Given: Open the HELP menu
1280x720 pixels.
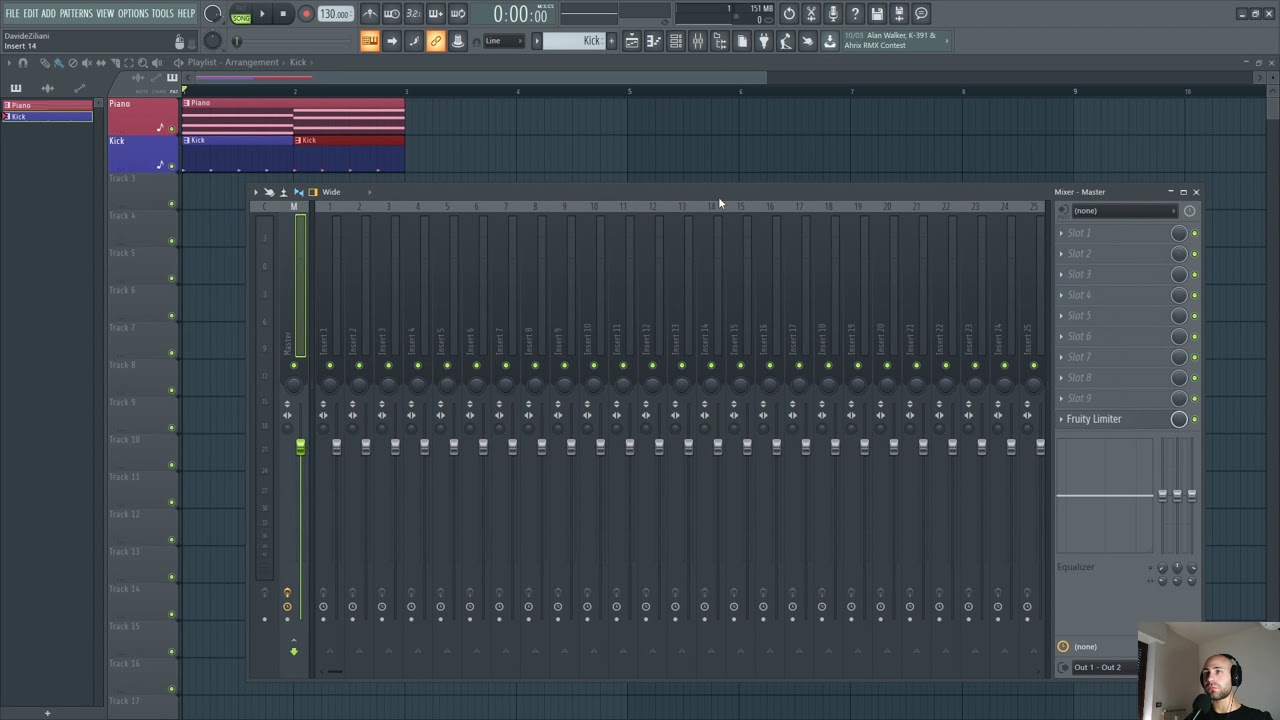Looking at the screenshot, I should click(186, 13).
